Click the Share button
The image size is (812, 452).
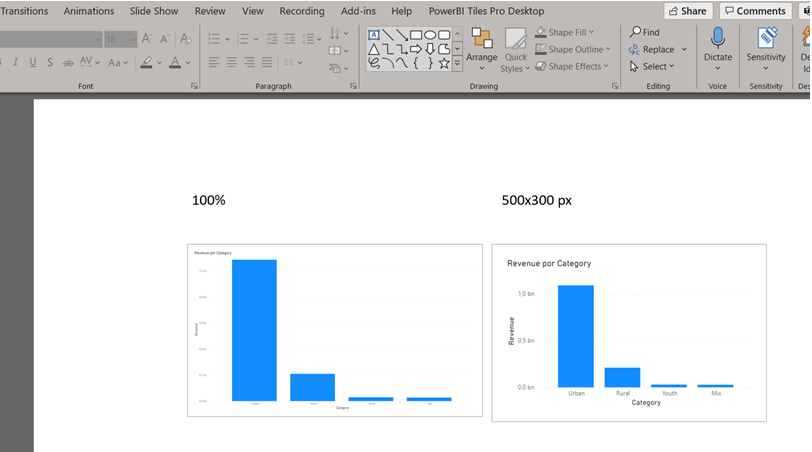click(x=687, y=11)
